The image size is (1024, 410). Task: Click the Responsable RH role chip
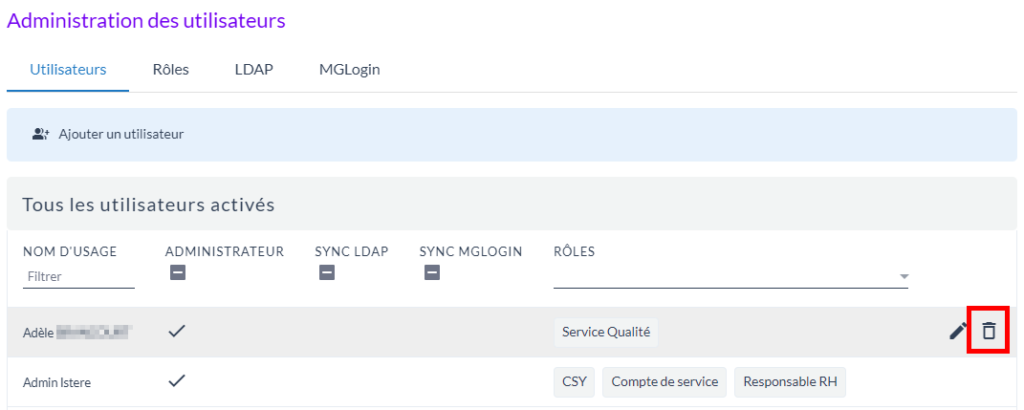point(790,381)
